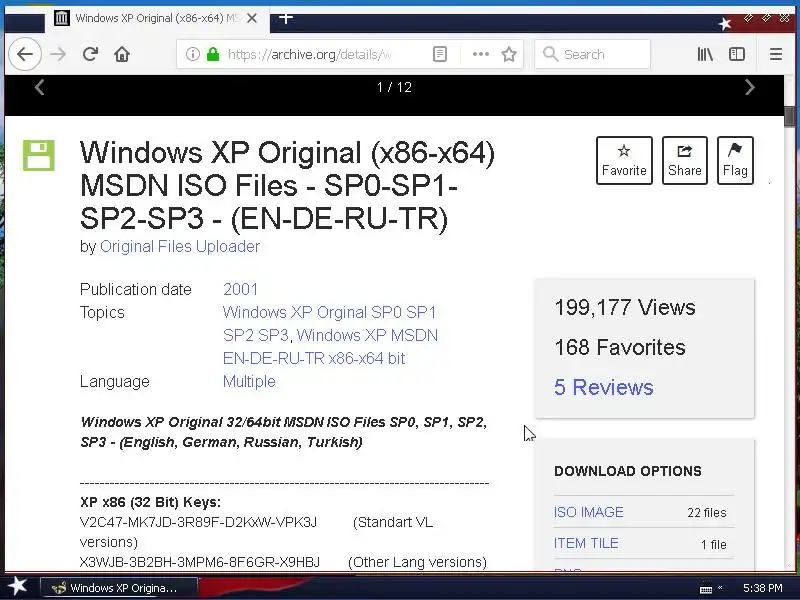Viewport: 800px width, 600px height.
Task: Open topic Windows XP Orginal SP0 SP1 SP2 SP3
Action: (329, 323)
